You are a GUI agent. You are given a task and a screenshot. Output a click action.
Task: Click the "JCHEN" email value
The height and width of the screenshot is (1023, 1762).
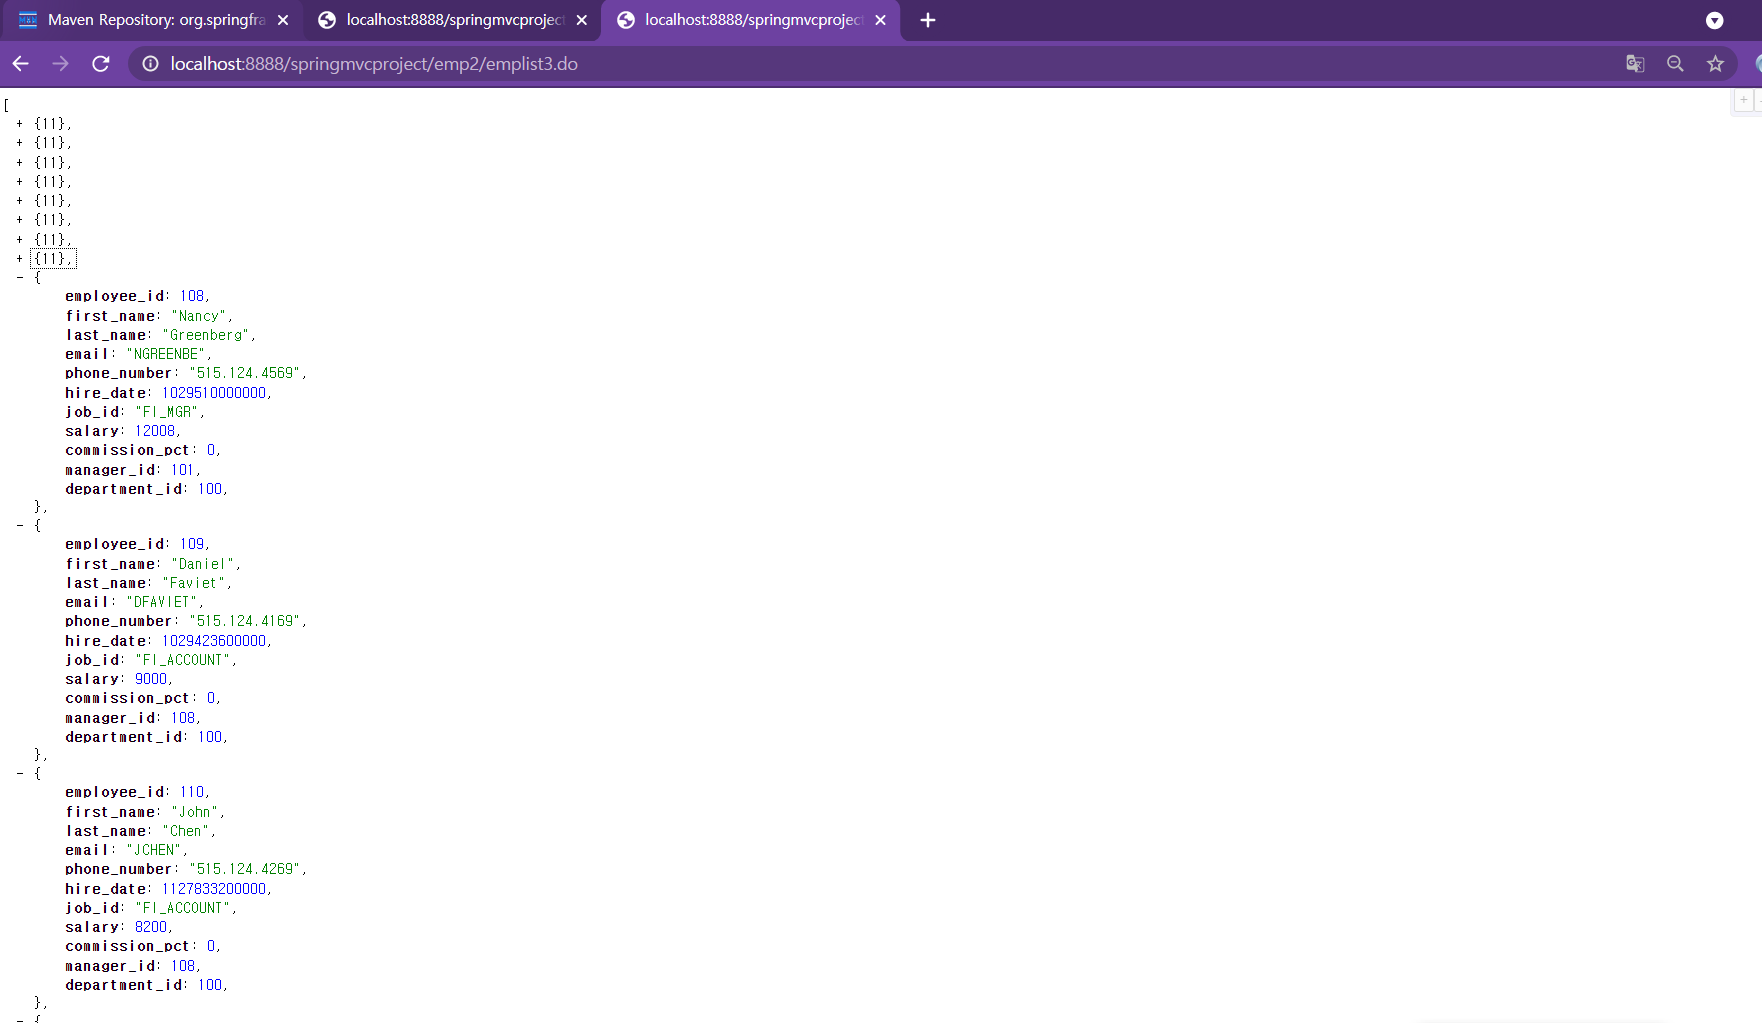click(153, 850)
